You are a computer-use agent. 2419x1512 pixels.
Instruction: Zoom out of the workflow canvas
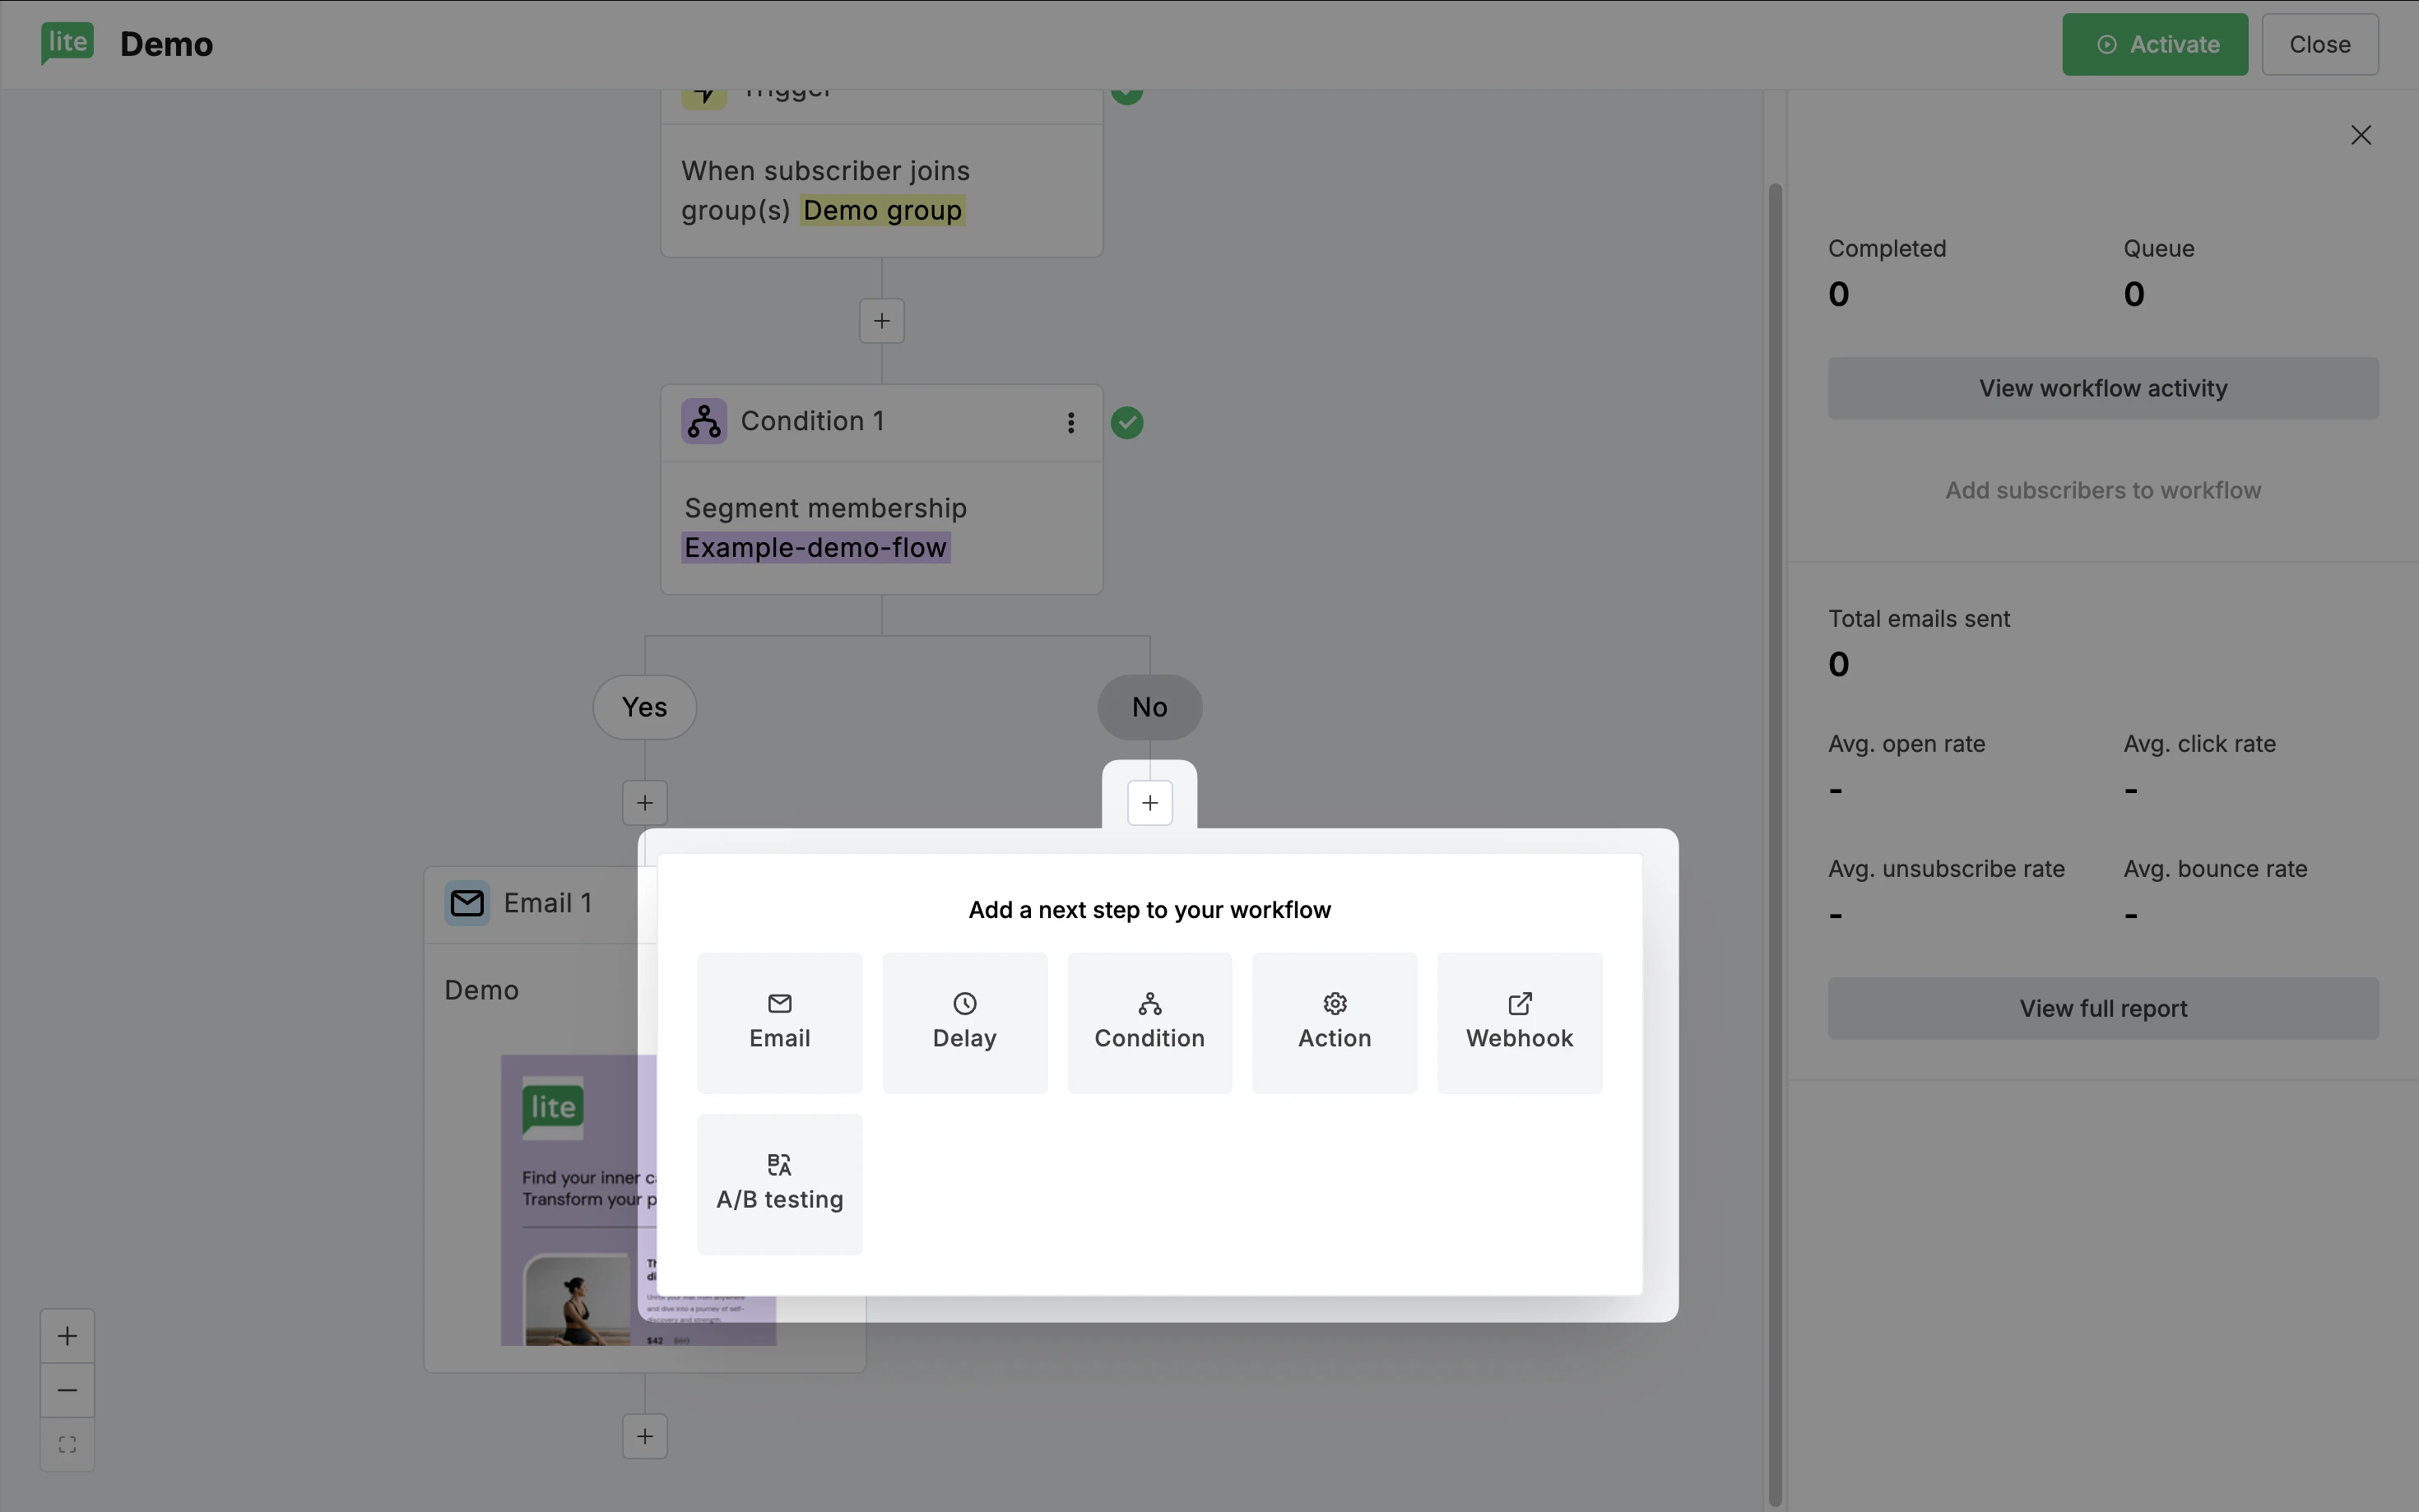click(67, 1390)
